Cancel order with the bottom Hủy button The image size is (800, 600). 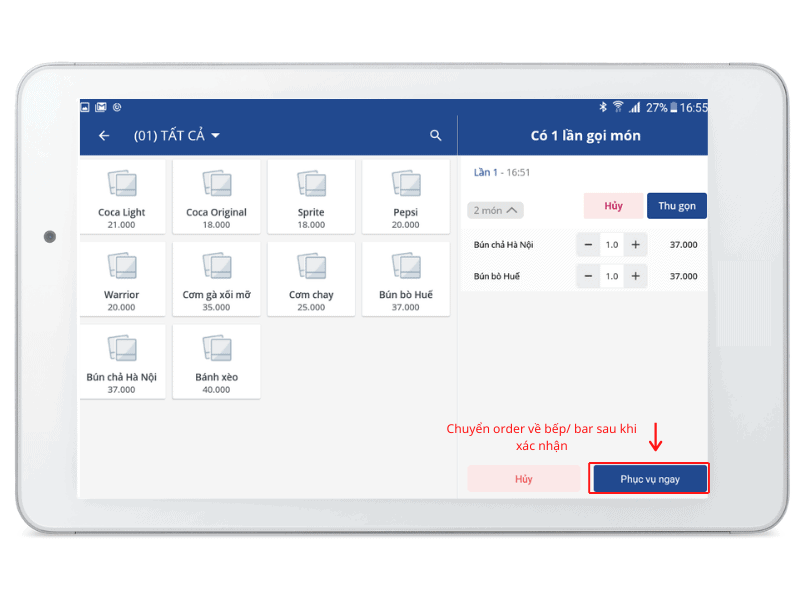point(524,479)
